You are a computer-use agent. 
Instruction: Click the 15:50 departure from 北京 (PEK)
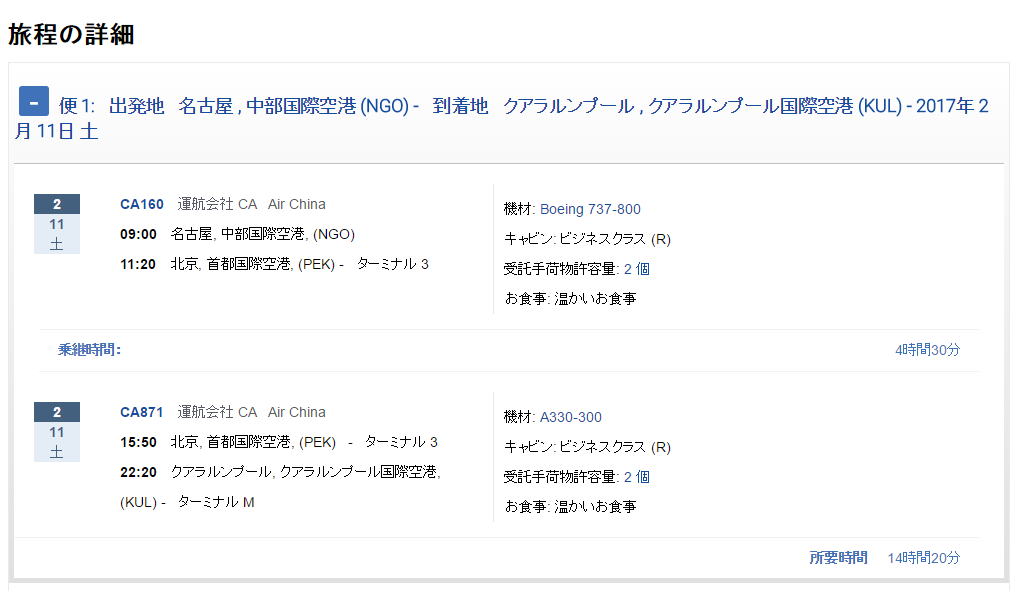tap(138, 442)
